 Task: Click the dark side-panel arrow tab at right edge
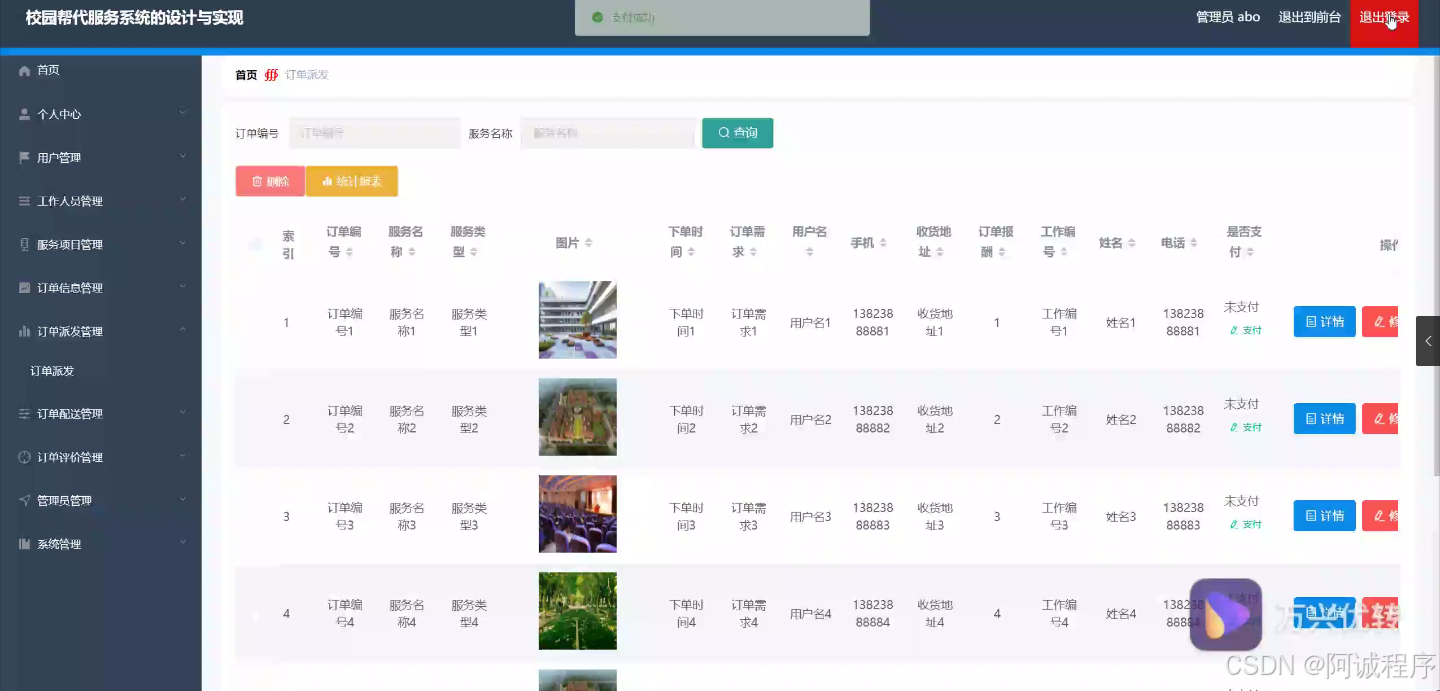tap(1428, 341)
